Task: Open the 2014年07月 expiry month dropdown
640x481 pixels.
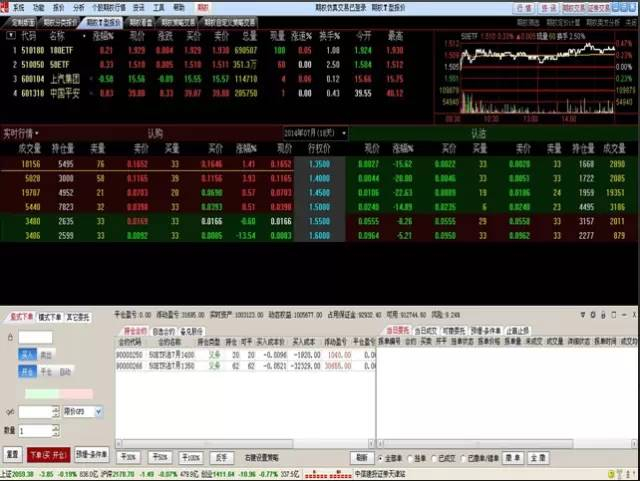Action: [x=315, y=133]
